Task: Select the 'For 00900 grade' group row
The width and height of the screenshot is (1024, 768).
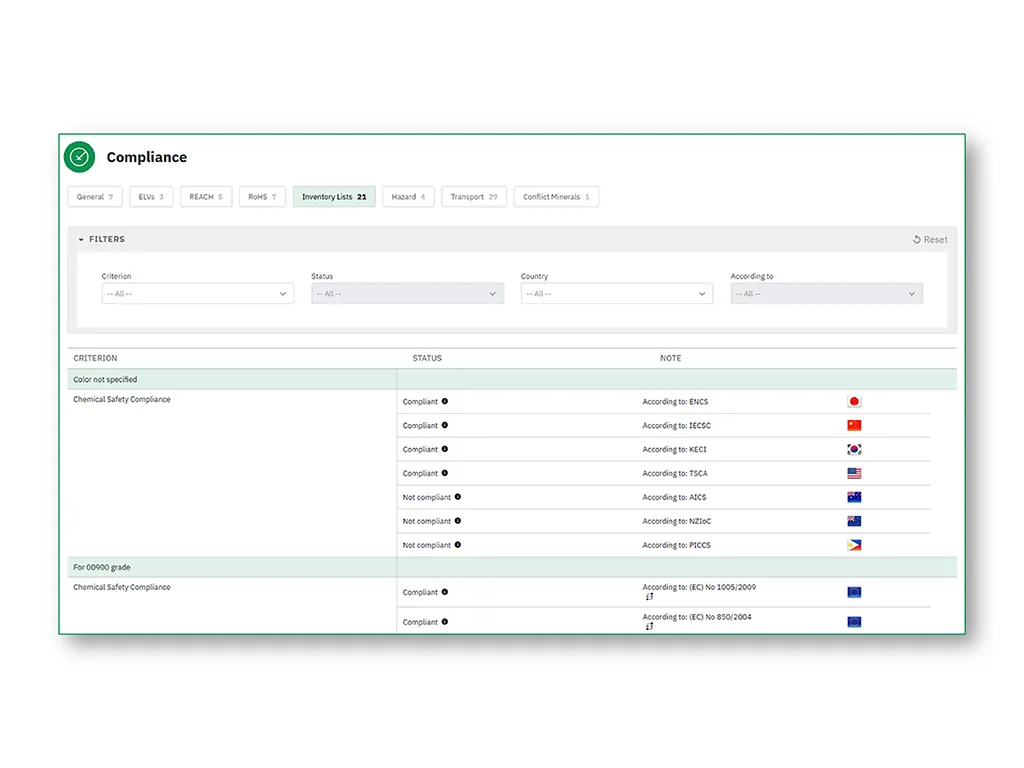Action: click(x=512, y=567)
